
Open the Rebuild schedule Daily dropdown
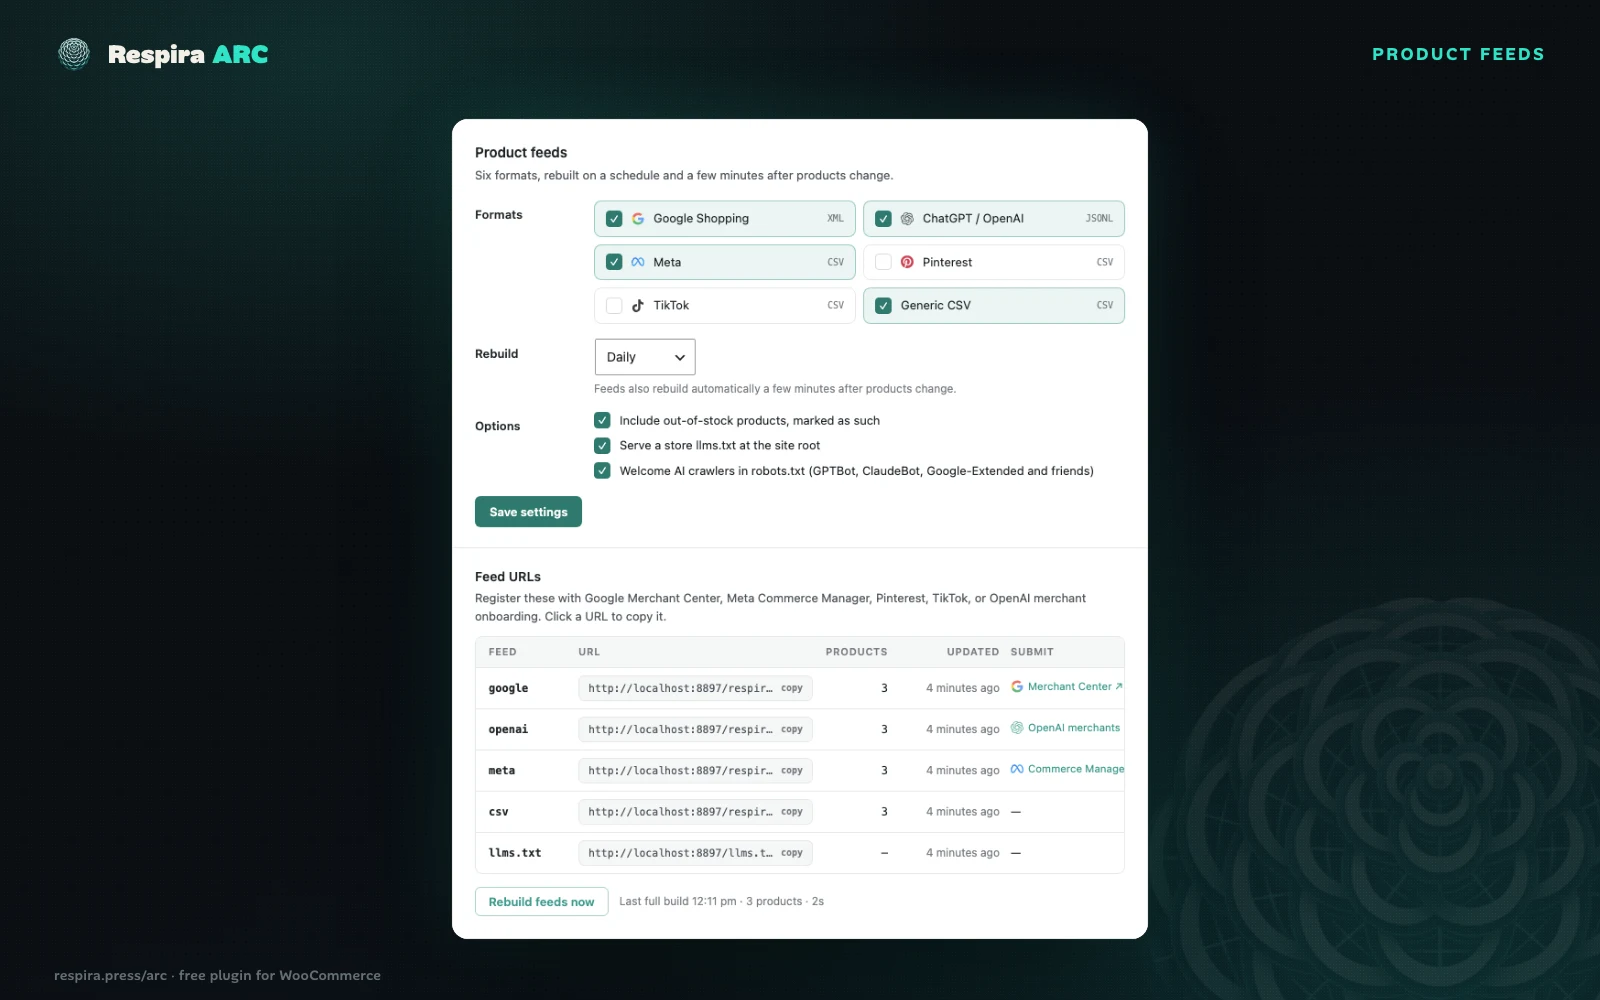645,357
